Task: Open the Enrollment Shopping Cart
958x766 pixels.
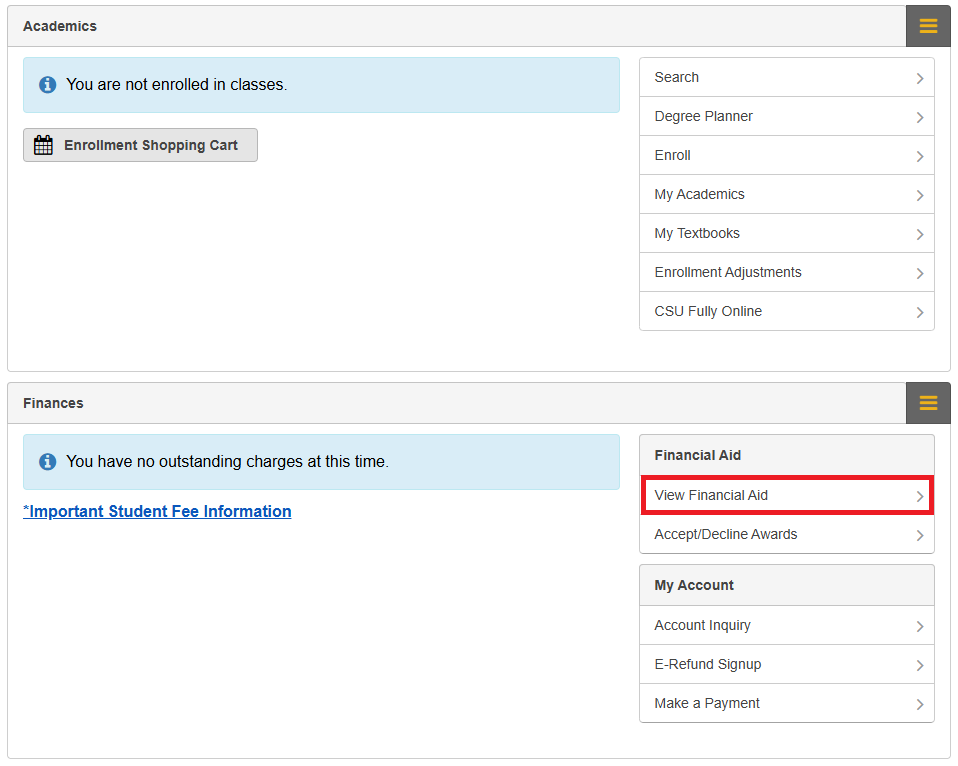Action: pyautogui.click(x=150, y=145)
